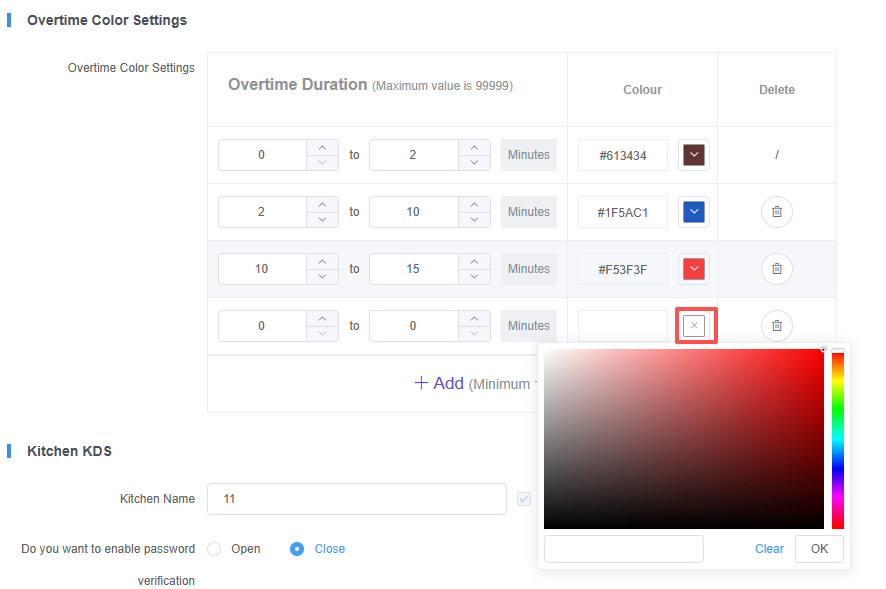The height and width of the screenshot is (589, 886).
Task: Click the plus Add row icon
Action: point(421,383)
